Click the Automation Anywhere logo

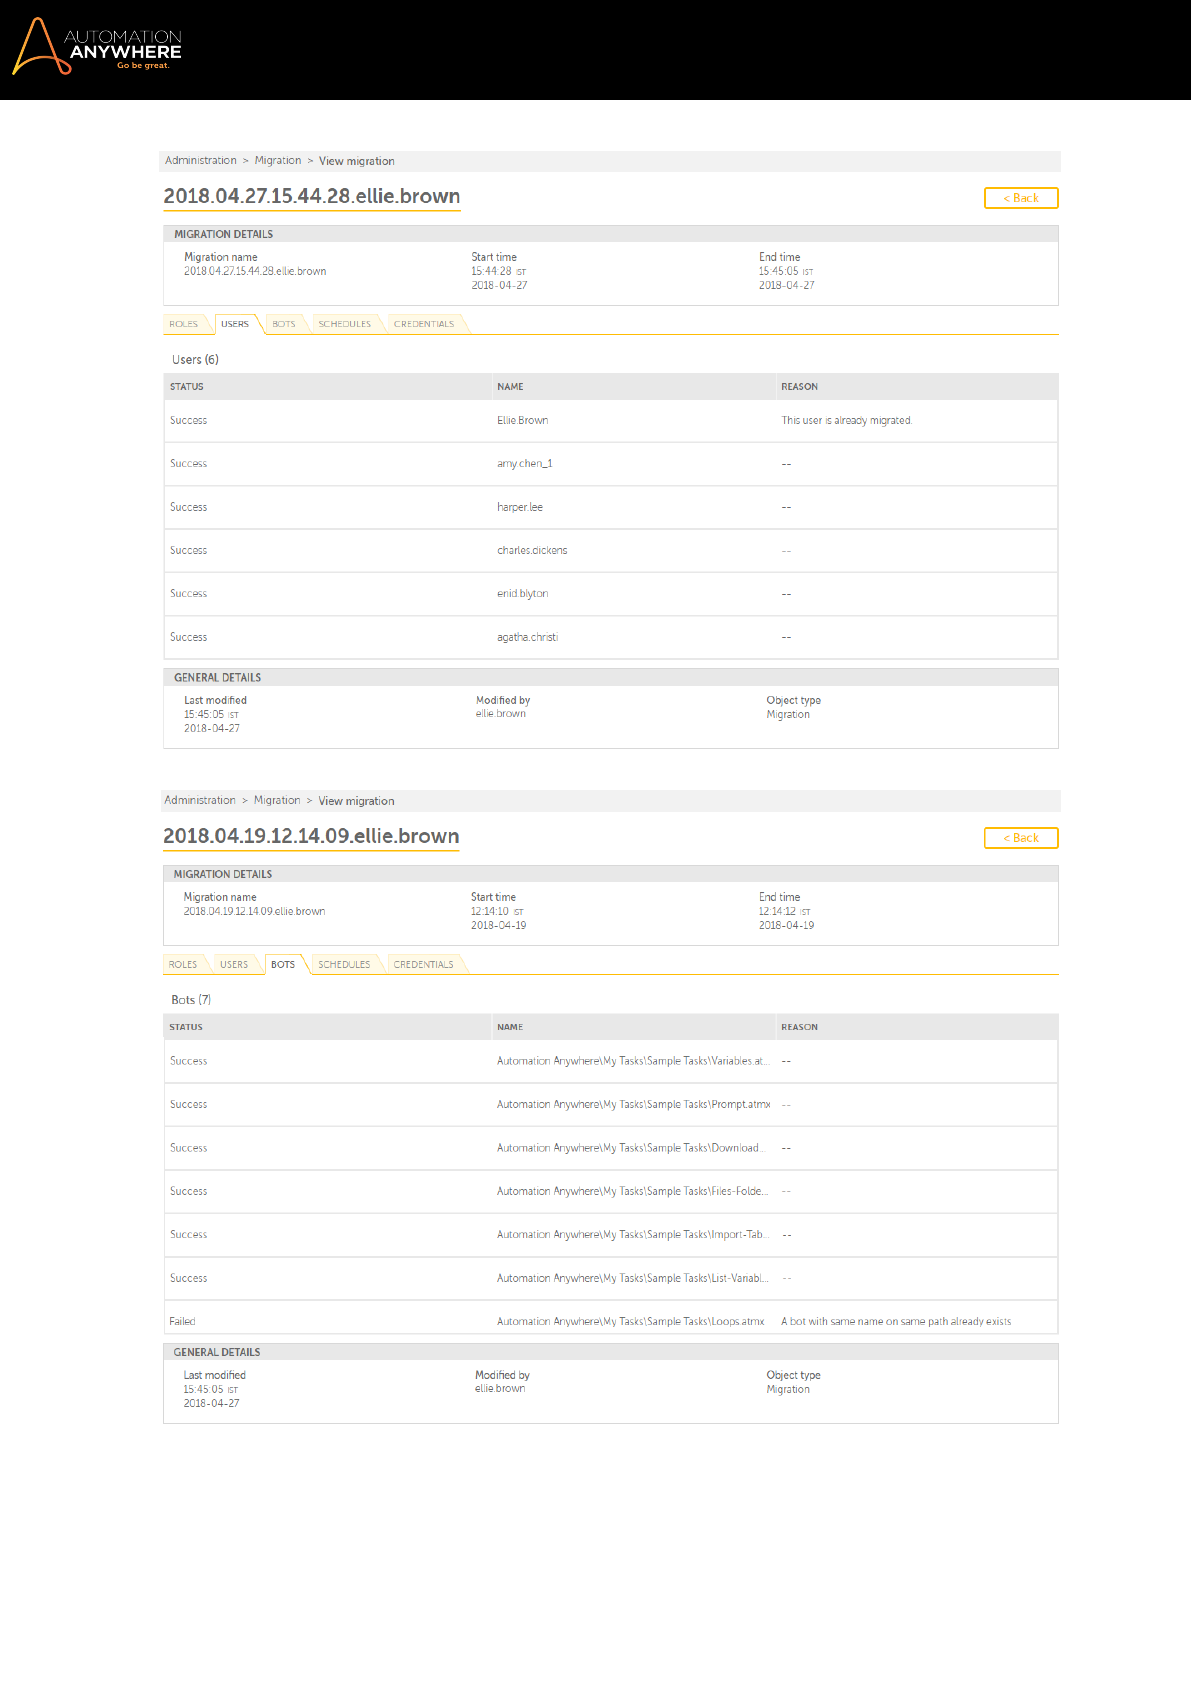(x=97, y=46)
